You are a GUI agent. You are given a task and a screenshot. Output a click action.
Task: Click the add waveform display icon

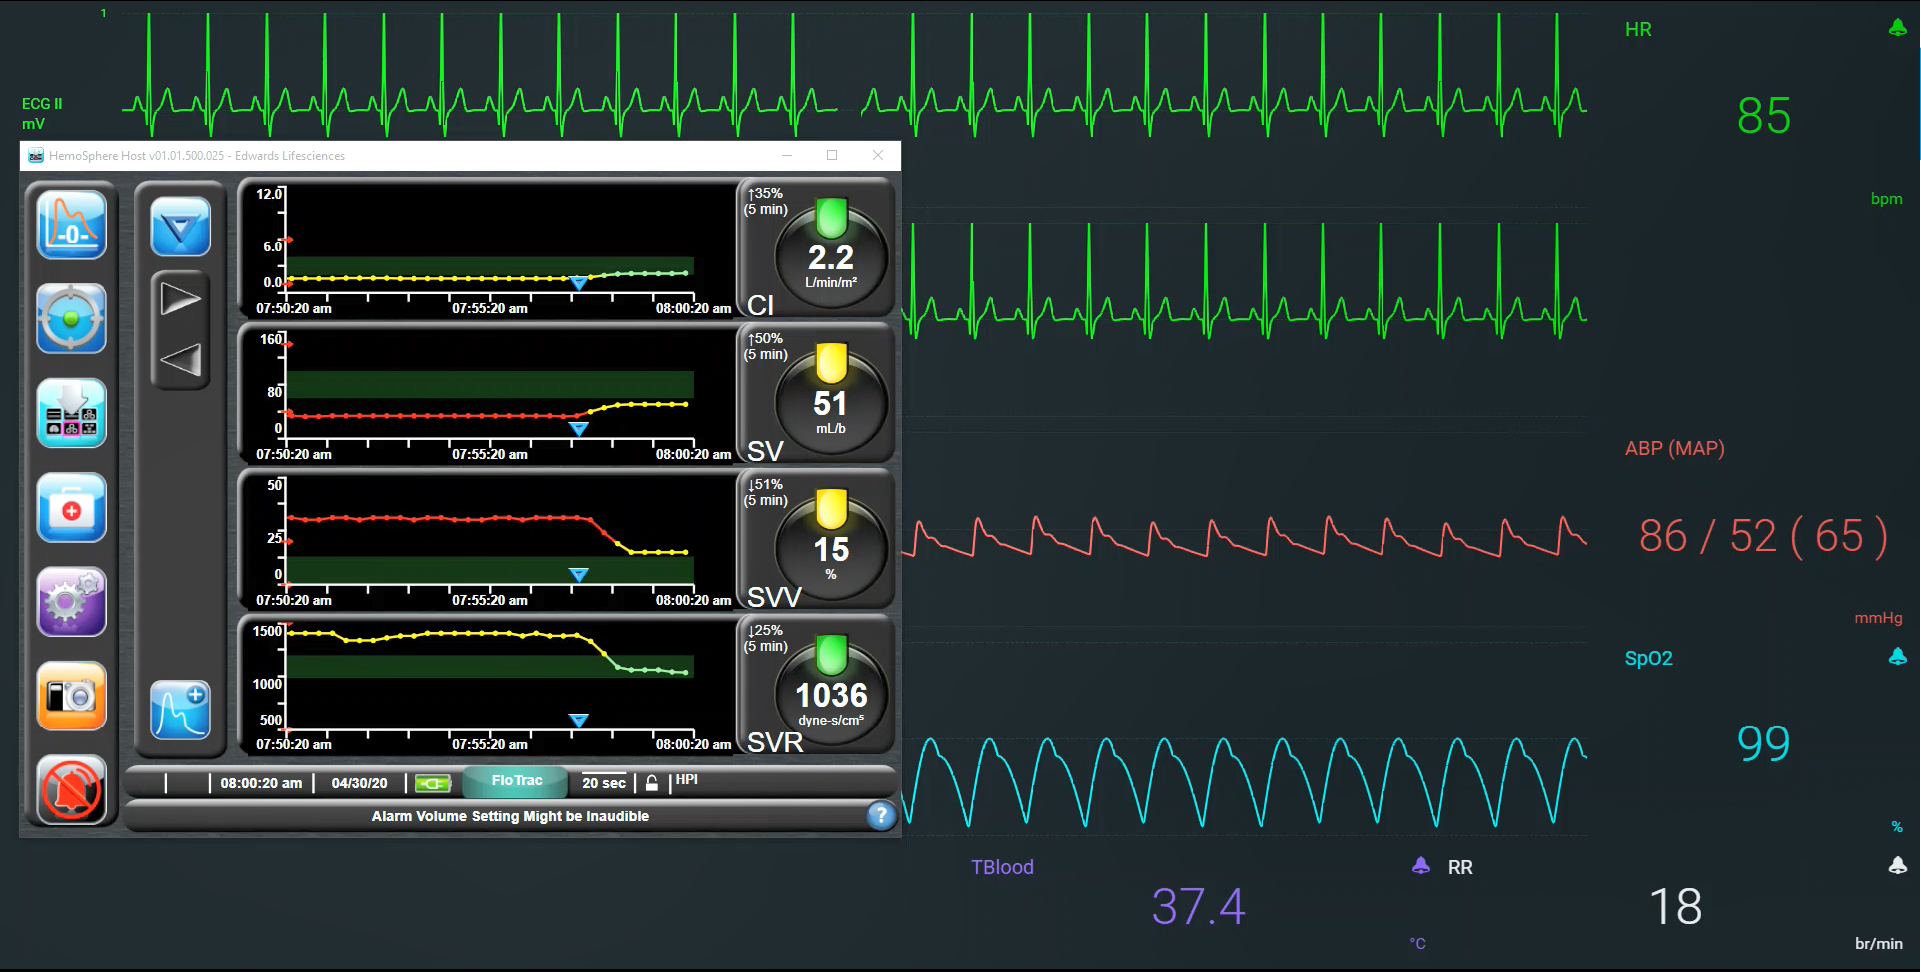coord(181,710)
